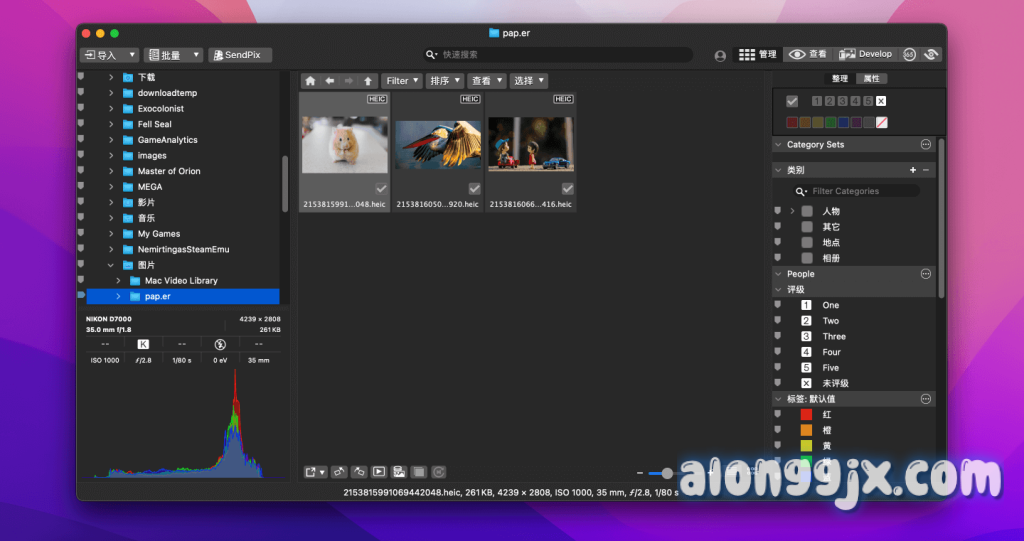
Task: Click the SendPix button
Action: tap(240, 55)
